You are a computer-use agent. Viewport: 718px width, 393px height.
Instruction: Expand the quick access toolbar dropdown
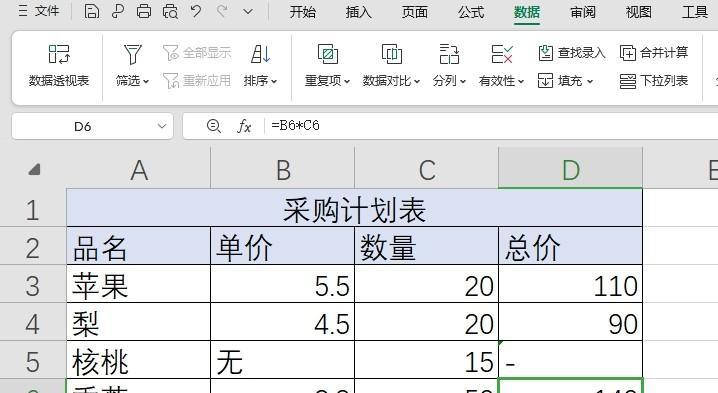point(248,11)
